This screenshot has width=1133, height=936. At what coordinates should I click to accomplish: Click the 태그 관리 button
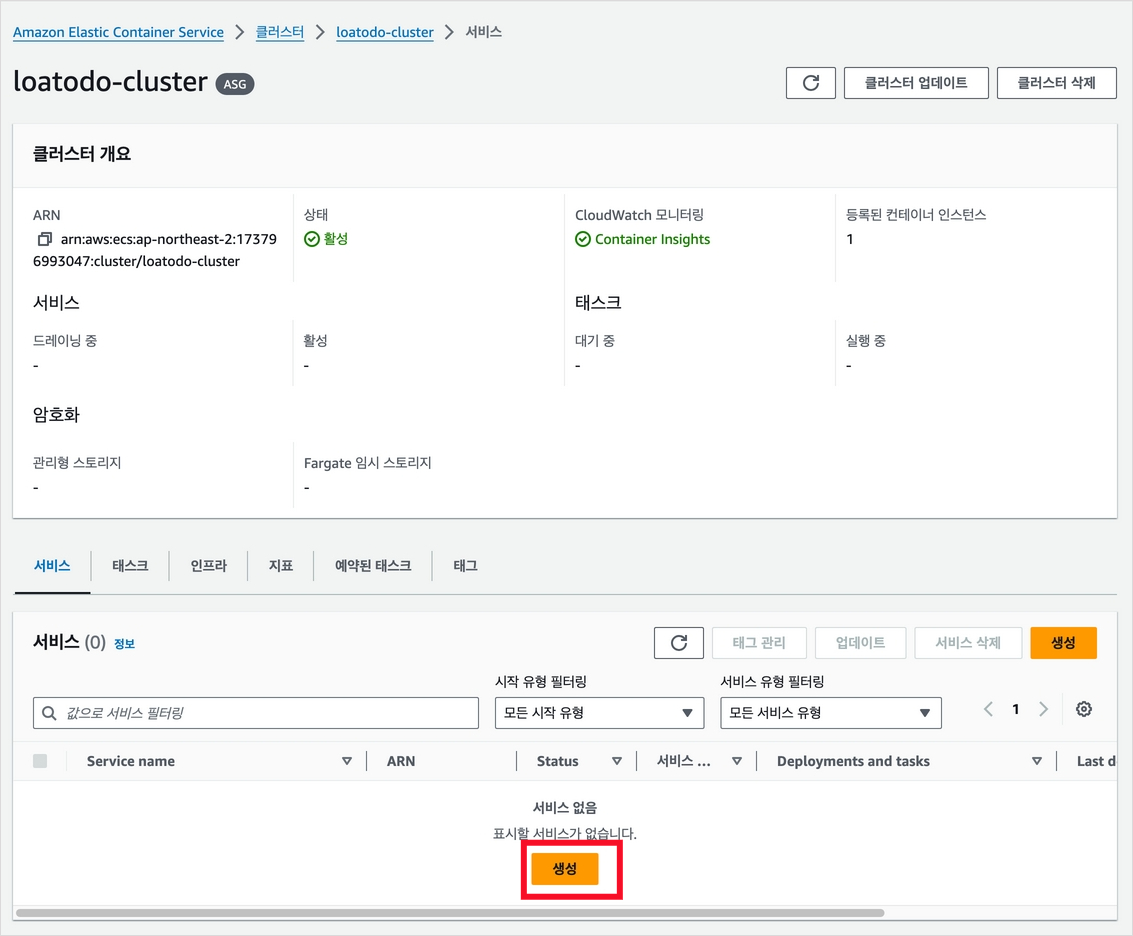click(x=759, y=643)
